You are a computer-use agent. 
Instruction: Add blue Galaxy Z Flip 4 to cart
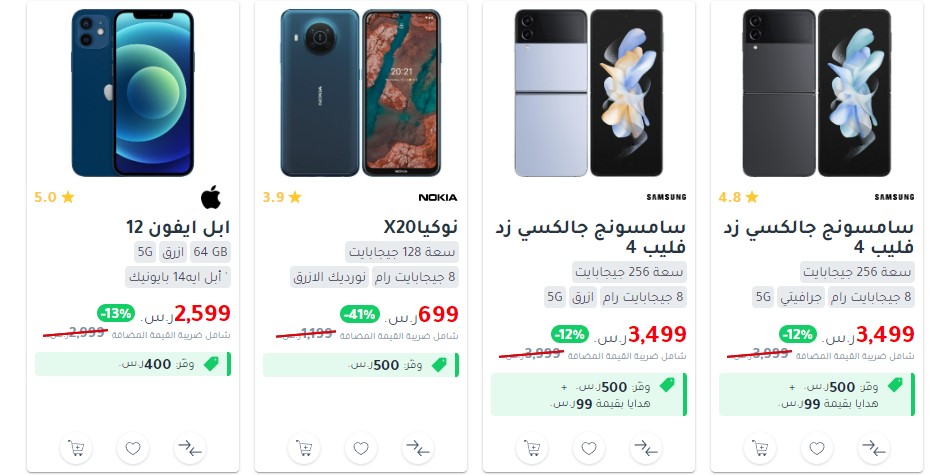click(x=532, y=448)
